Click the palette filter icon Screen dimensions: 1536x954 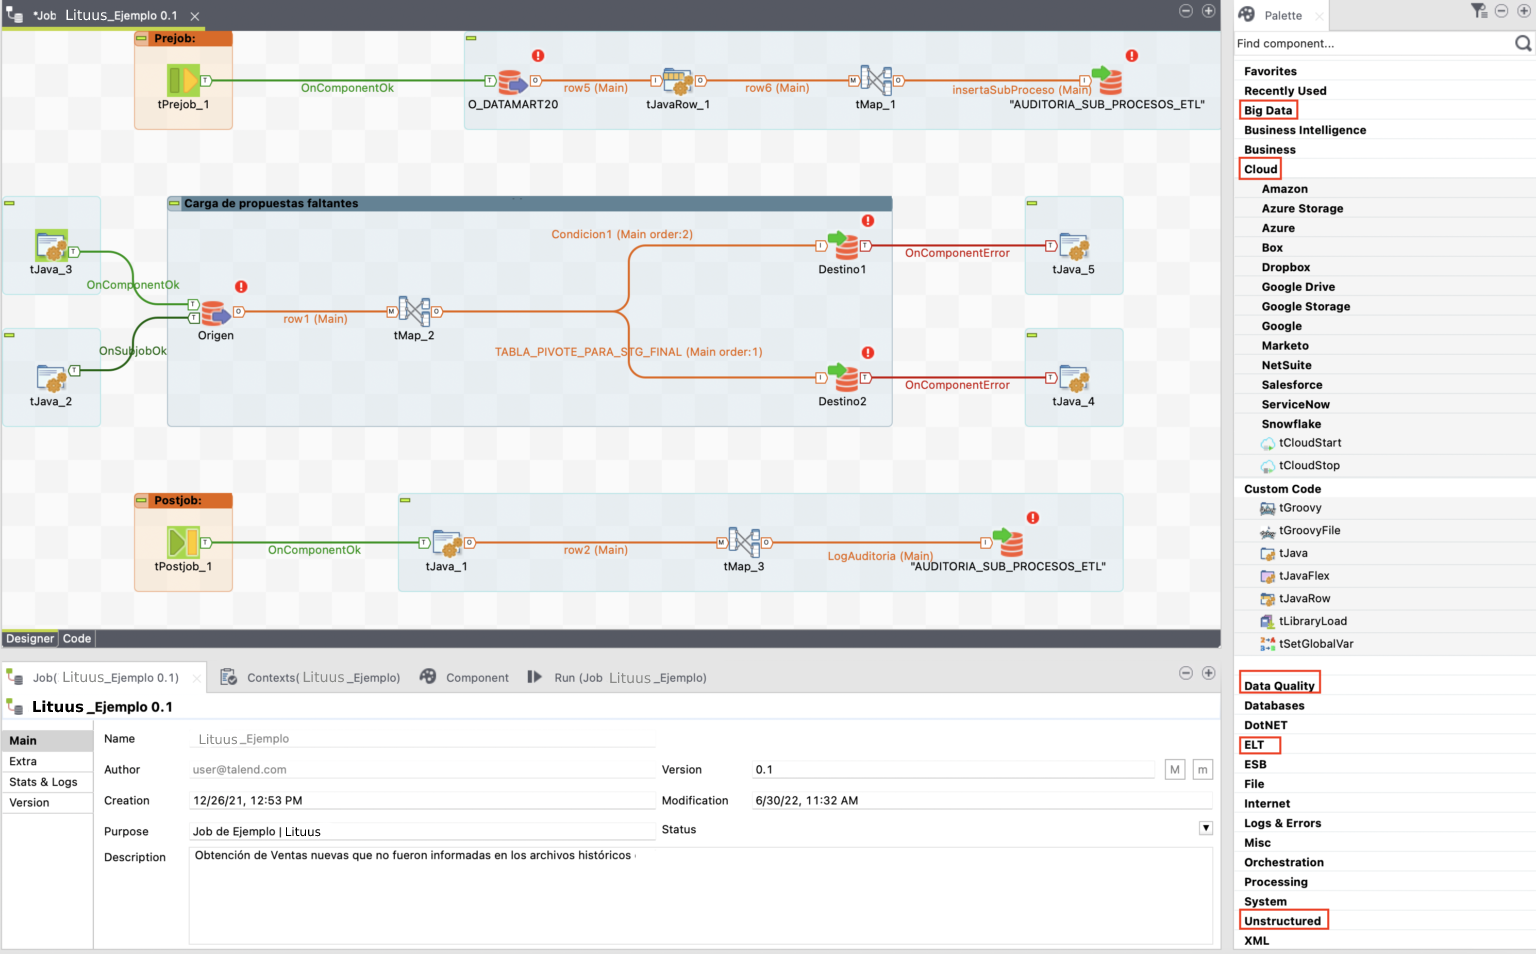pyautogui.click(x=1479, y=11)
